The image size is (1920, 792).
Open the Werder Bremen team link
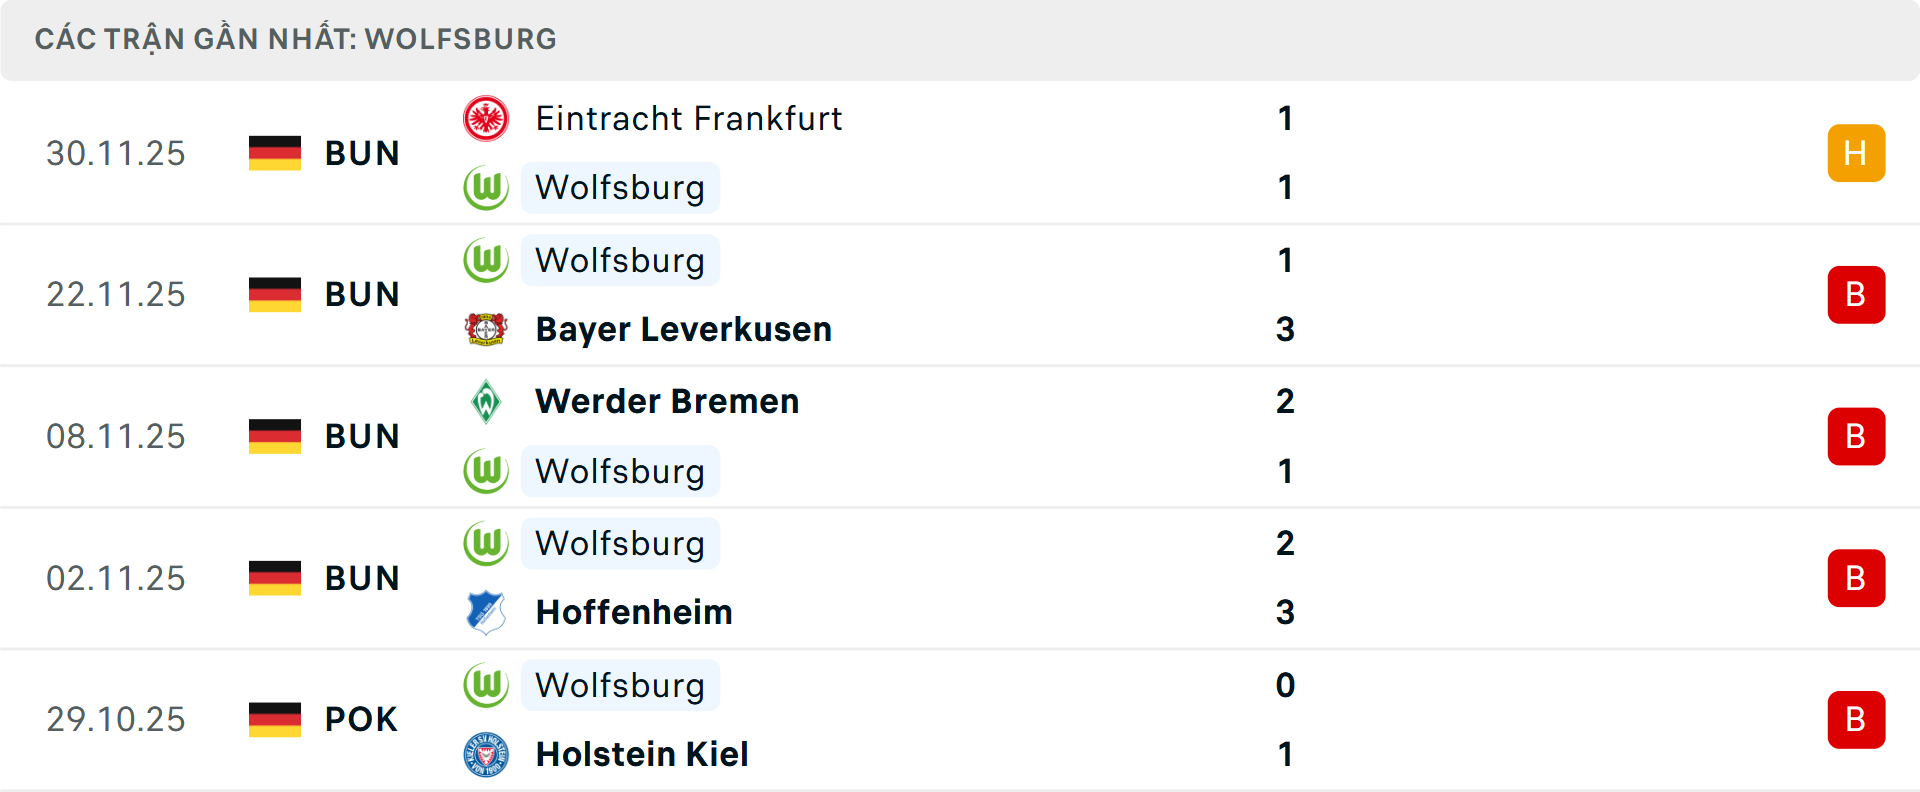(667, 402)
